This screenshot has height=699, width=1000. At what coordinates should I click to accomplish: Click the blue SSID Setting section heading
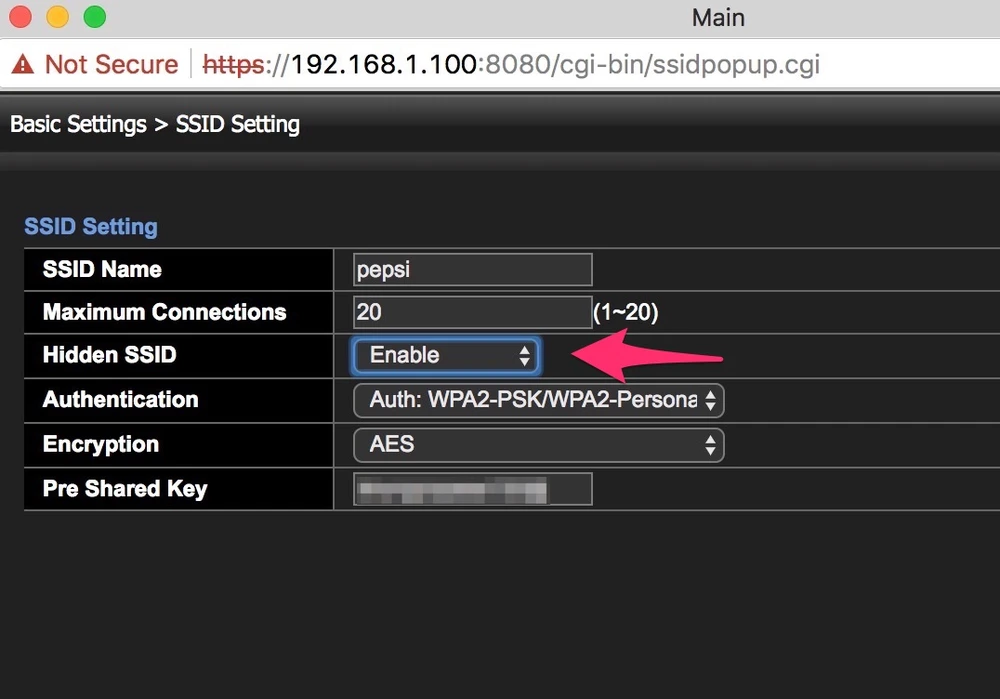point(91,226)
